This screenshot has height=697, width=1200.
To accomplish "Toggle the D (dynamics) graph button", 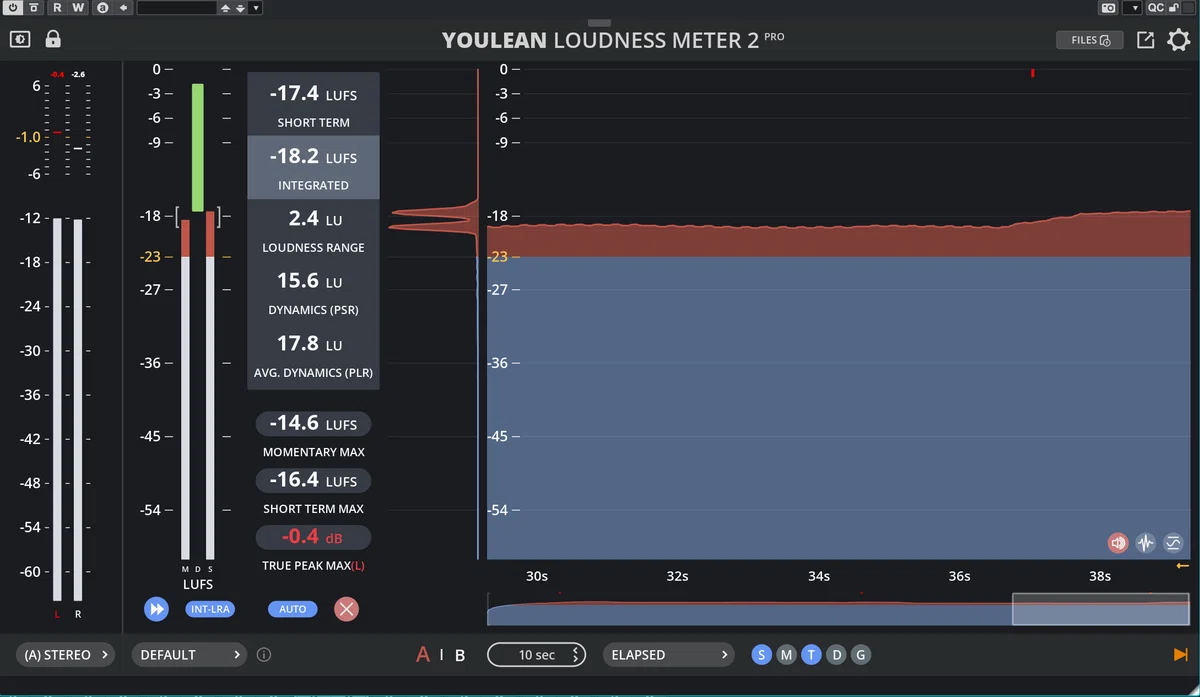I will point(836,655).
